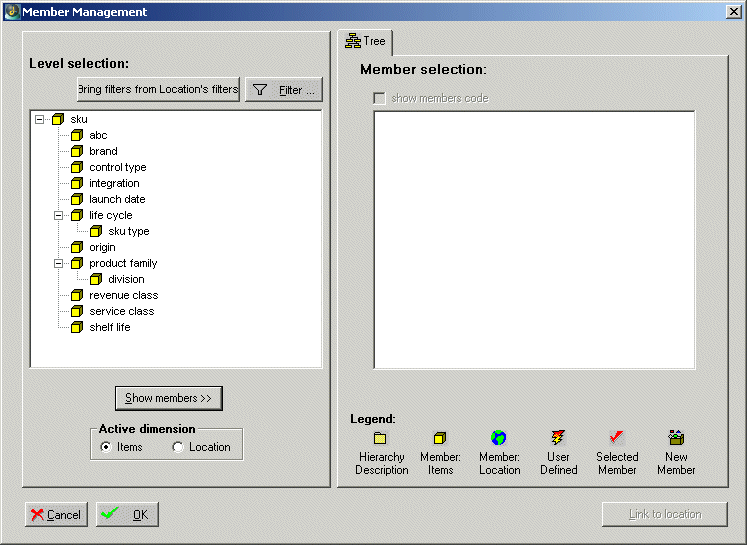The width and height of the screenshot is (747, 545).
Task: Click the cube icon beside control type
Action: tap(77, 167)
